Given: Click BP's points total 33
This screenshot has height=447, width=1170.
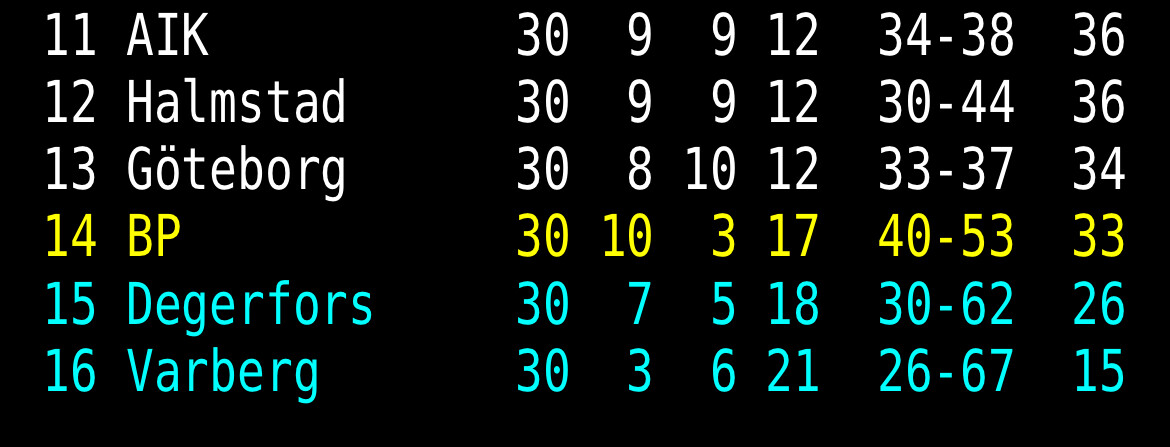Looking at the screenshot, I should (x=1098, y=237).
